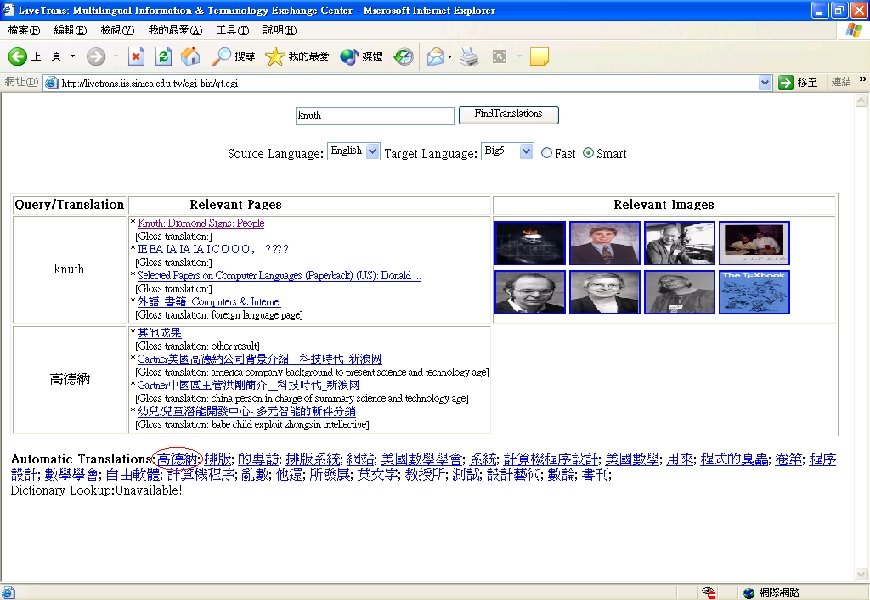
Task: Open the History clock icon
Action: click(x=403, y=56)
